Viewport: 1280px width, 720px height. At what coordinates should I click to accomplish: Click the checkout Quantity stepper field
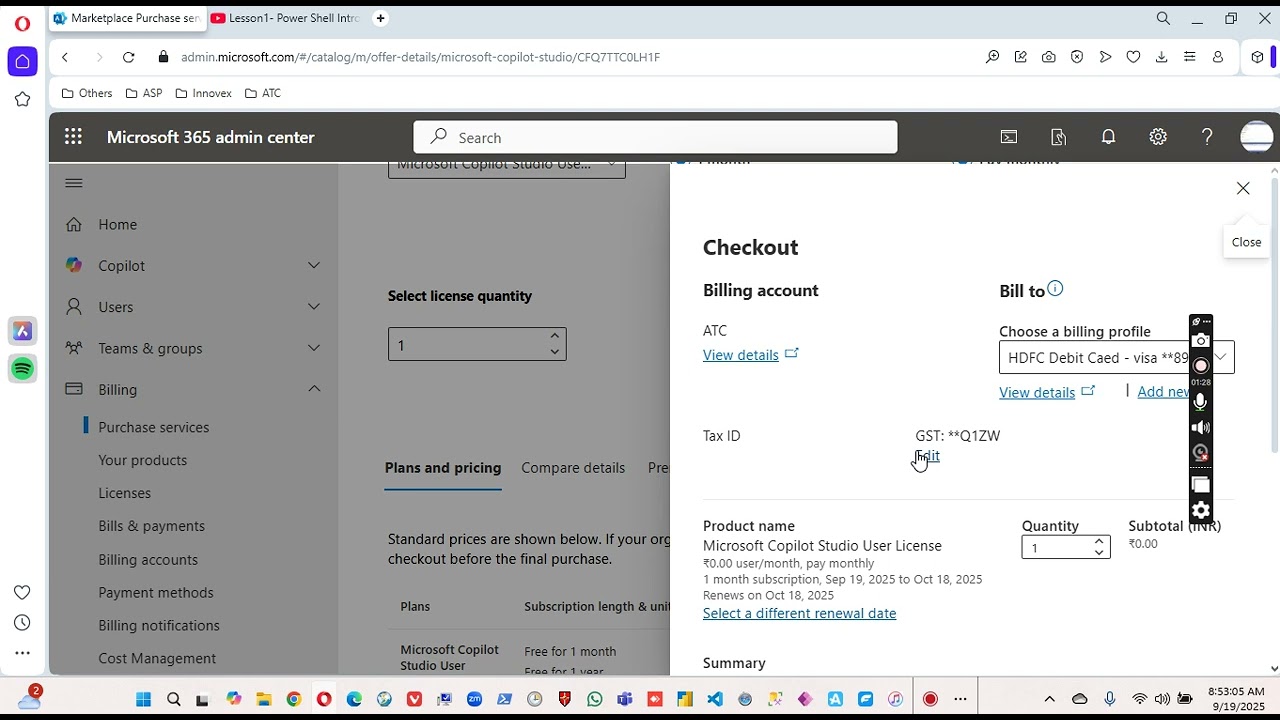pyautogui.click(x=1066, y=548)
